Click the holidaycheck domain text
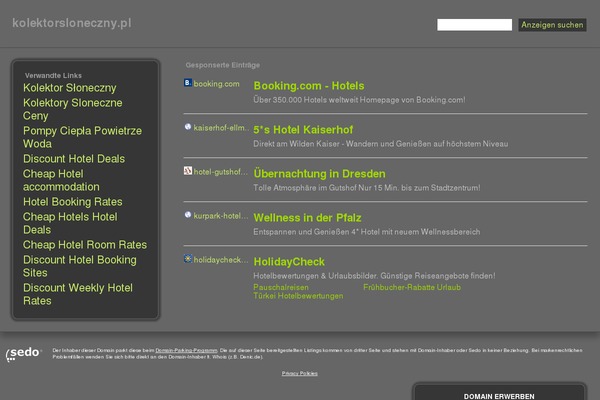600x400 pixels. pos(221,260)
